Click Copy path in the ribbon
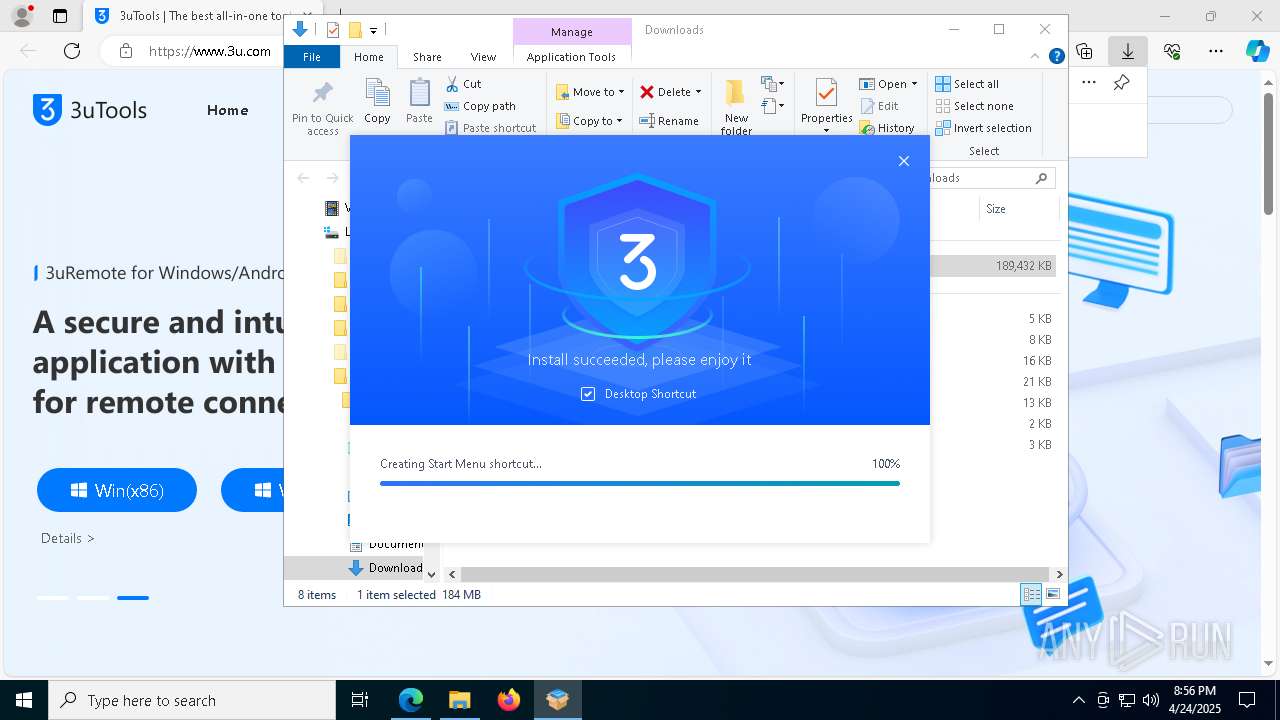1280x720 pixels. coord(480,106)
